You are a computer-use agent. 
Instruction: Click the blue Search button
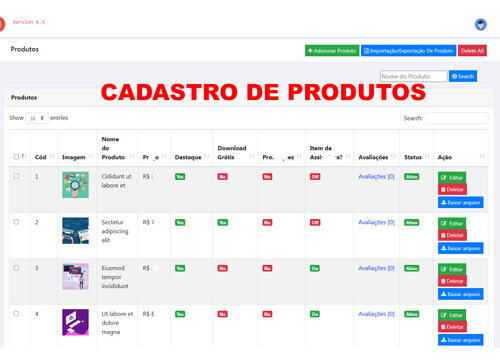click(463, 76)
